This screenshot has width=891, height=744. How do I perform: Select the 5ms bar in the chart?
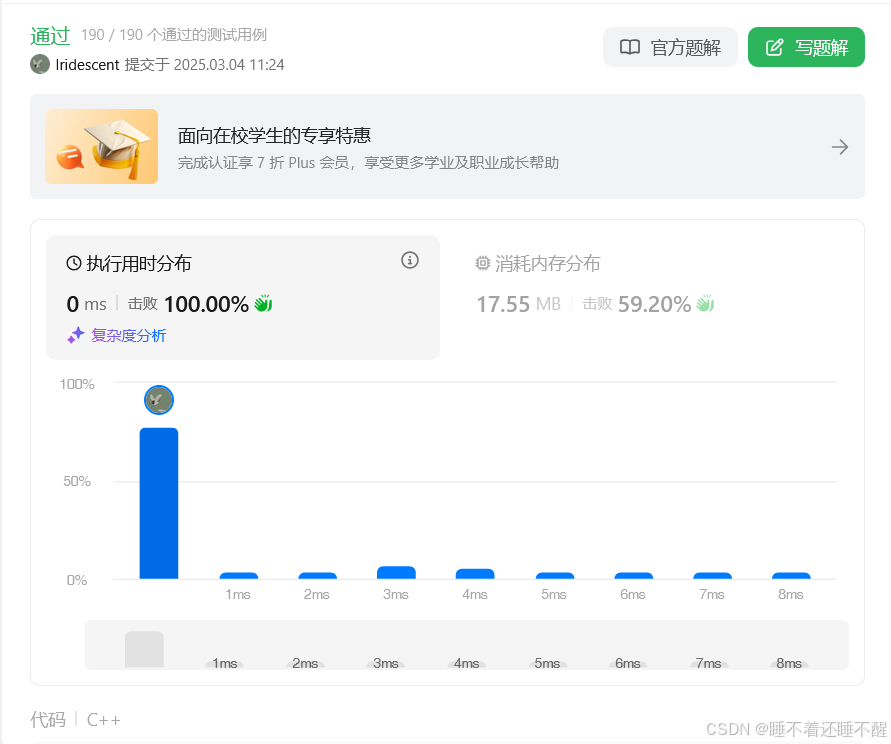pos(555,576)
